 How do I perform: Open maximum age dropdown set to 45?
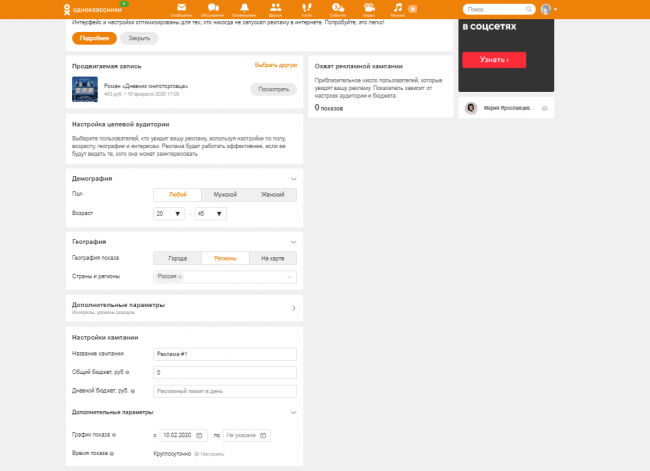pyautogui.click(x=211, y=214)
